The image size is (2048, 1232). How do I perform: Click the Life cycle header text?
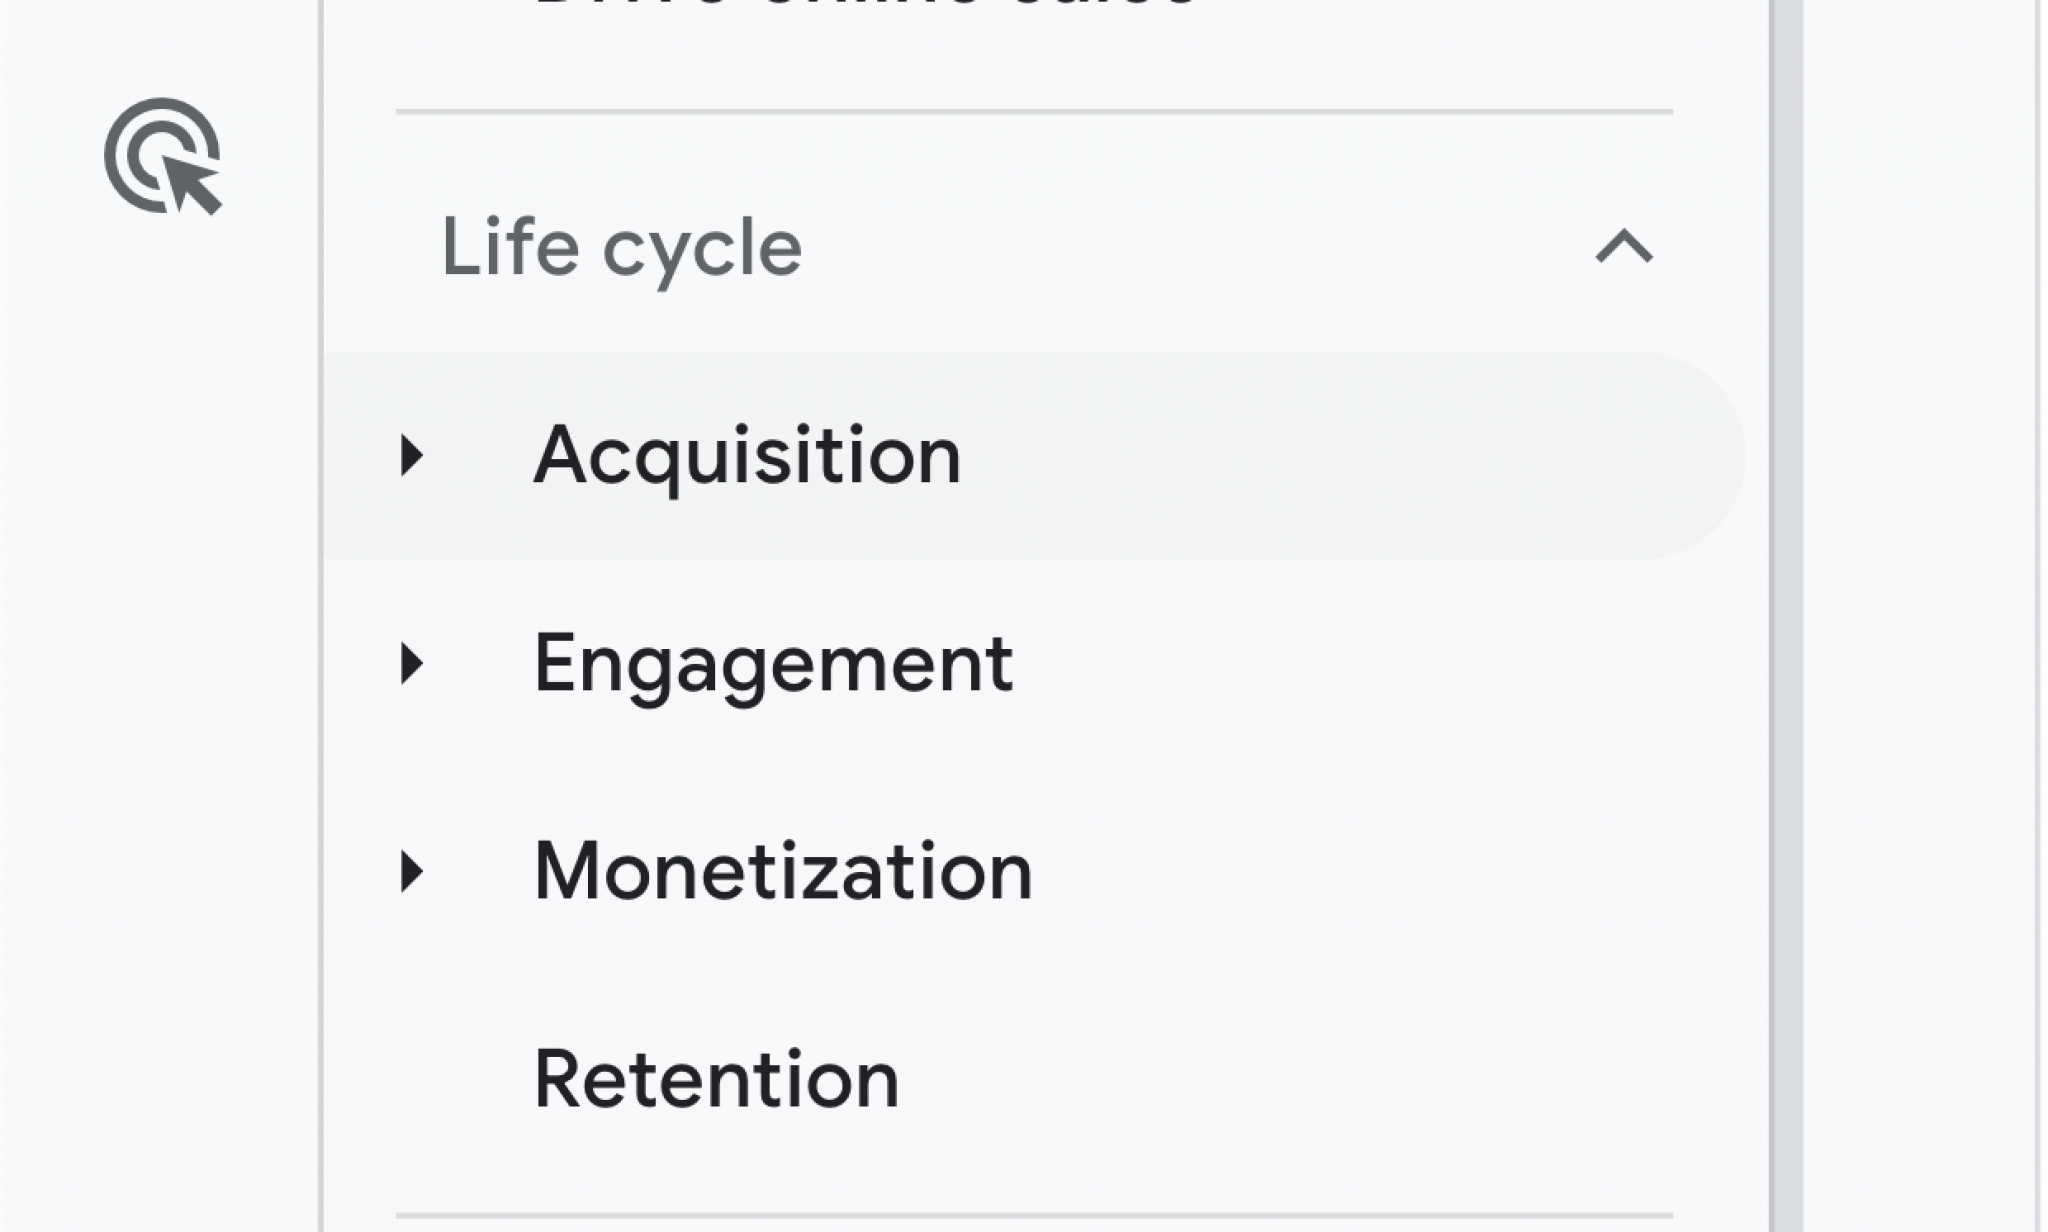pos(621,247)
